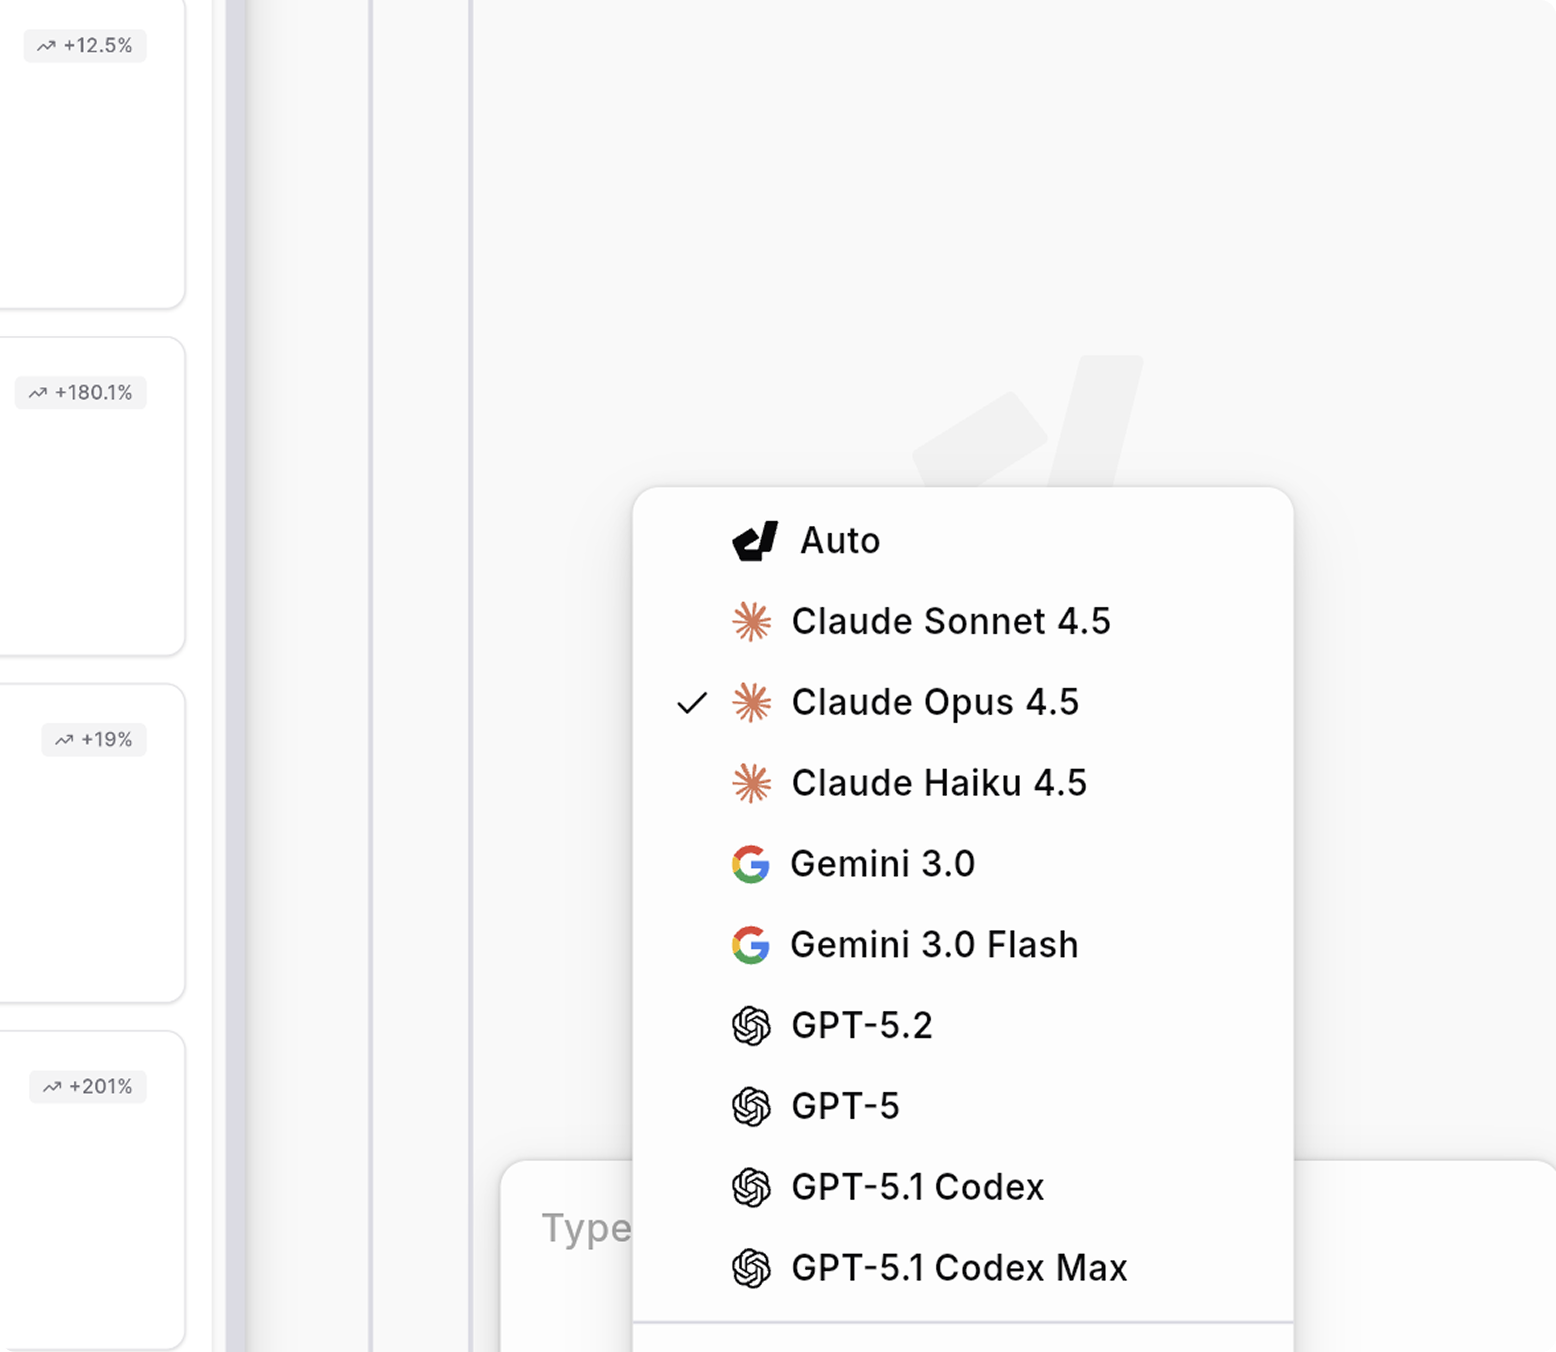Image resolution: width=1556 pixels, height=1352 pixels.
Task: Click the checkmark next to Claude Opus 4.5
Action: tap(692, 703)
